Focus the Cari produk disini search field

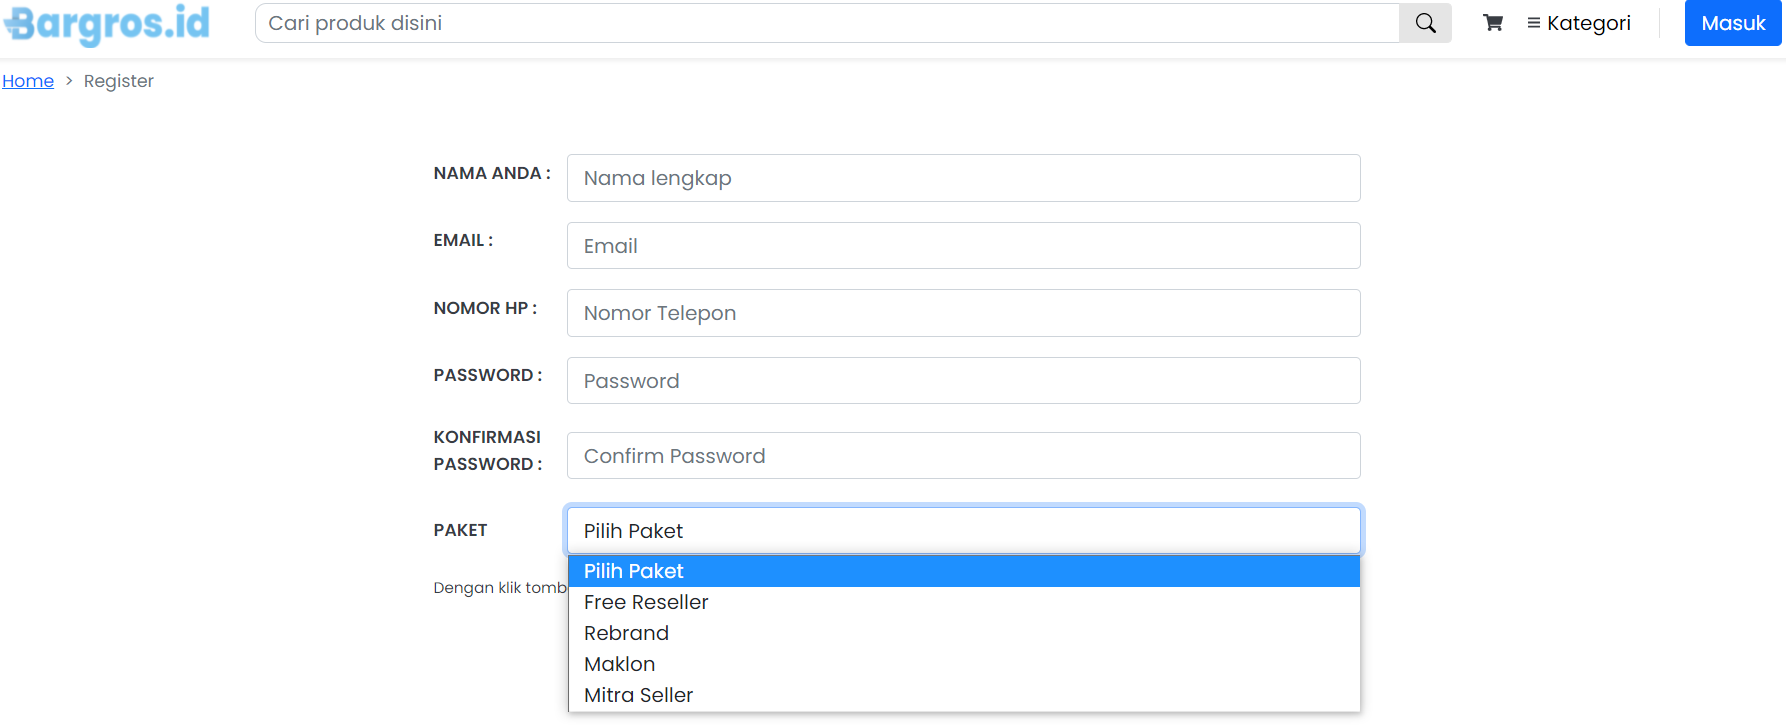coord(827,23)
